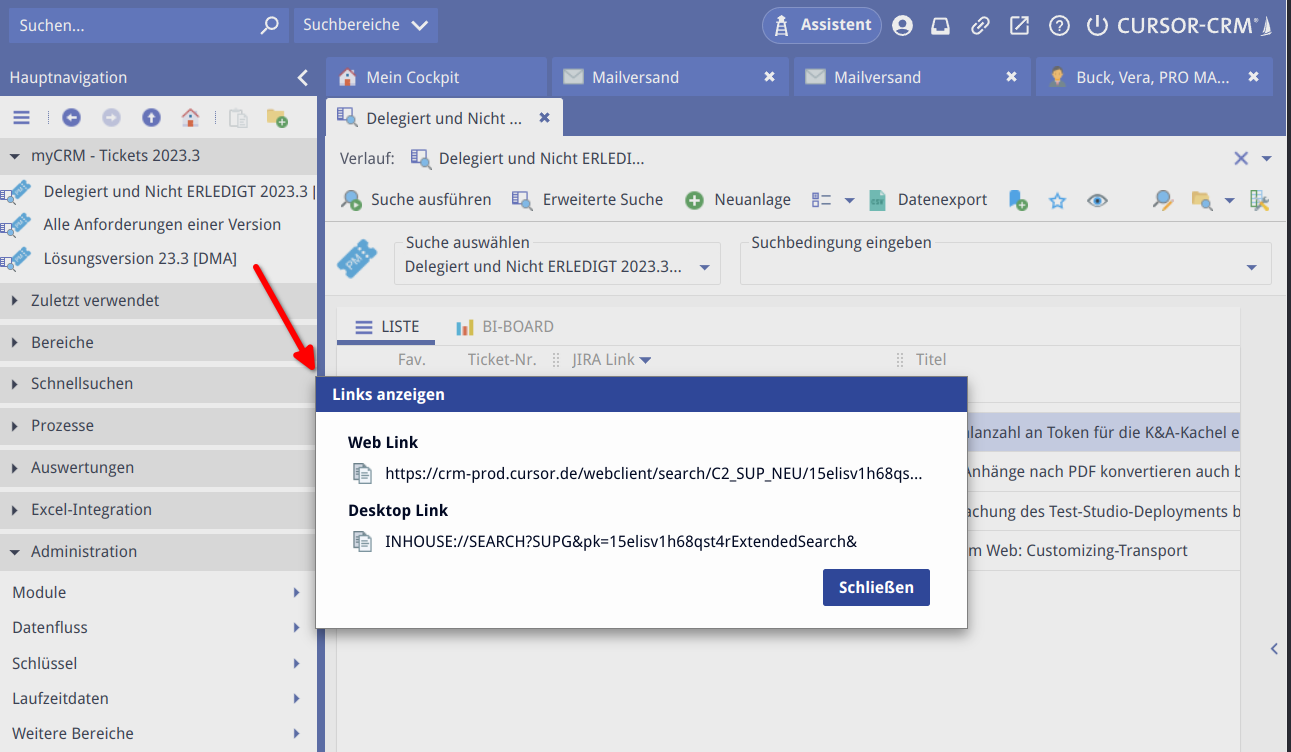Click the user profile icon in header
This screenshot has height=752, width=1291.
pyautogui.click(x=902, y=26)
